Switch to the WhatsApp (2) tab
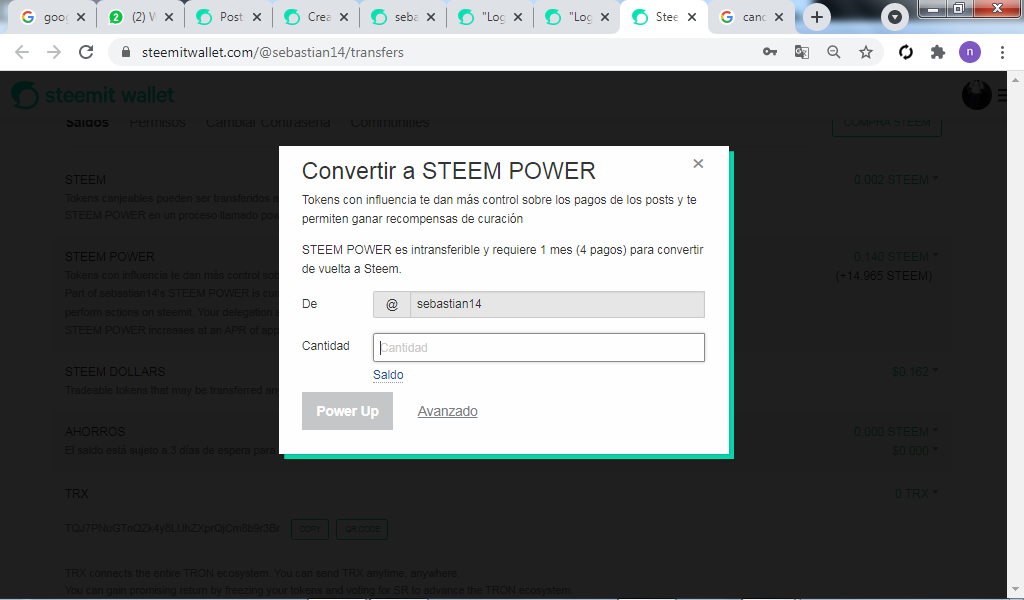This screenshot has height=600, width=1024. (133, 17)
